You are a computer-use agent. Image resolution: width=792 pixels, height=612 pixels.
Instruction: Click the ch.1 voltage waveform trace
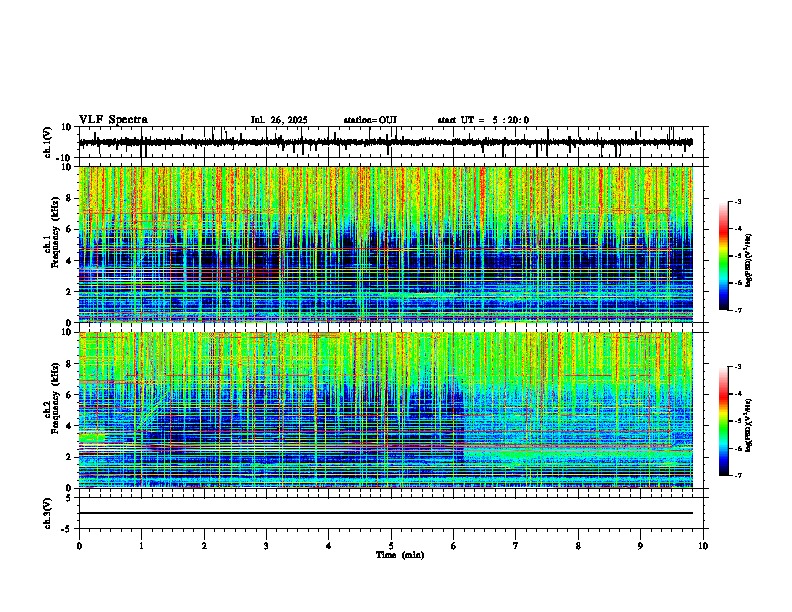click(386, 142)
